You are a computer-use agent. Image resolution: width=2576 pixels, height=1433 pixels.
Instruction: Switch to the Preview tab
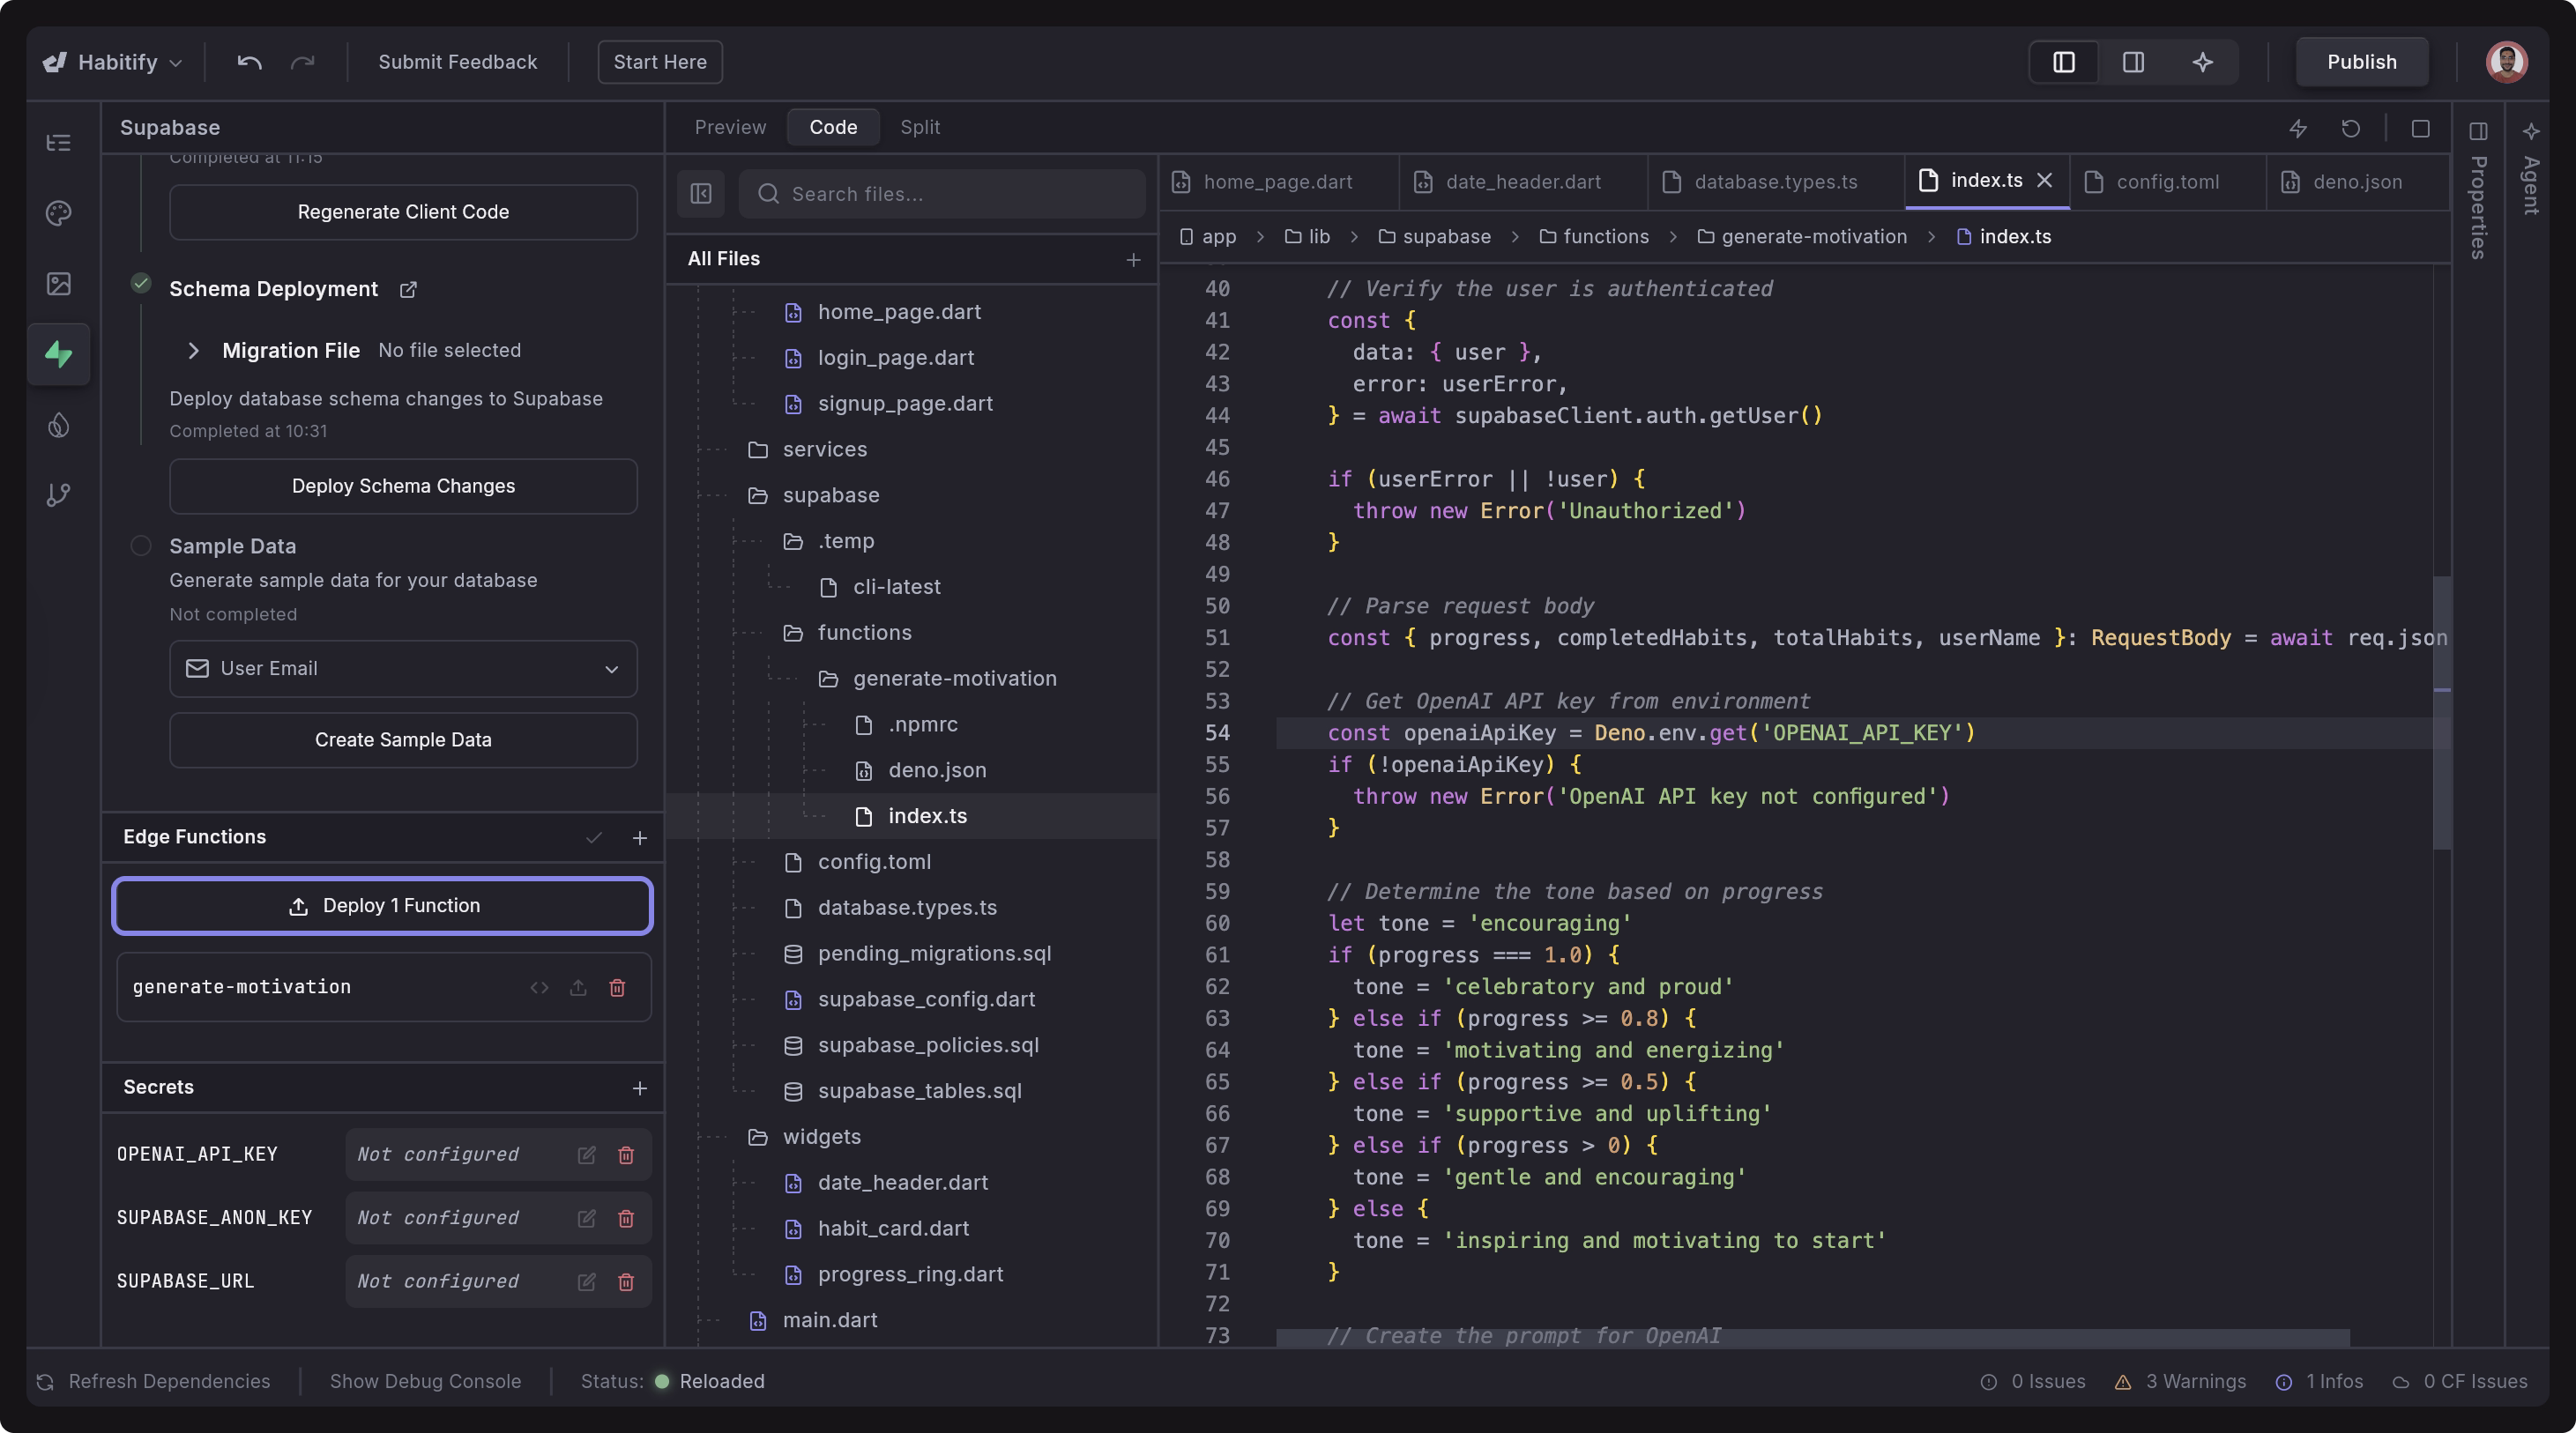pyautogui.click(x=729, y=127)
